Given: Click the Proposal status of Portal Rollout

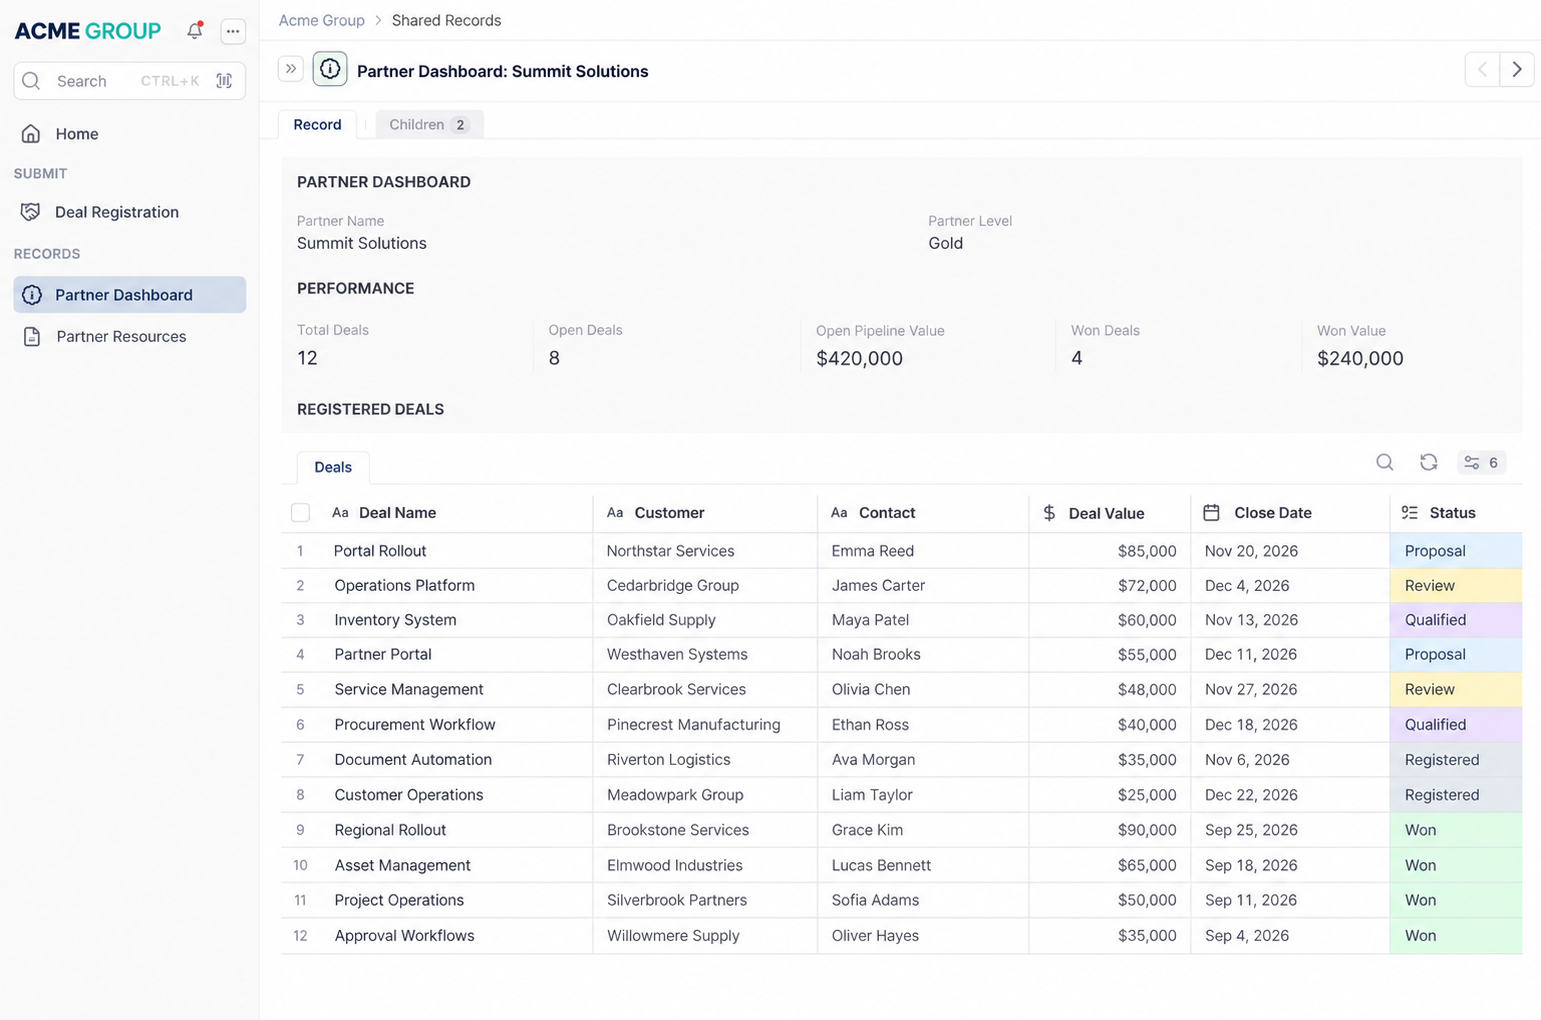Looking at the screenshot, I should [x=1456, y=551].
